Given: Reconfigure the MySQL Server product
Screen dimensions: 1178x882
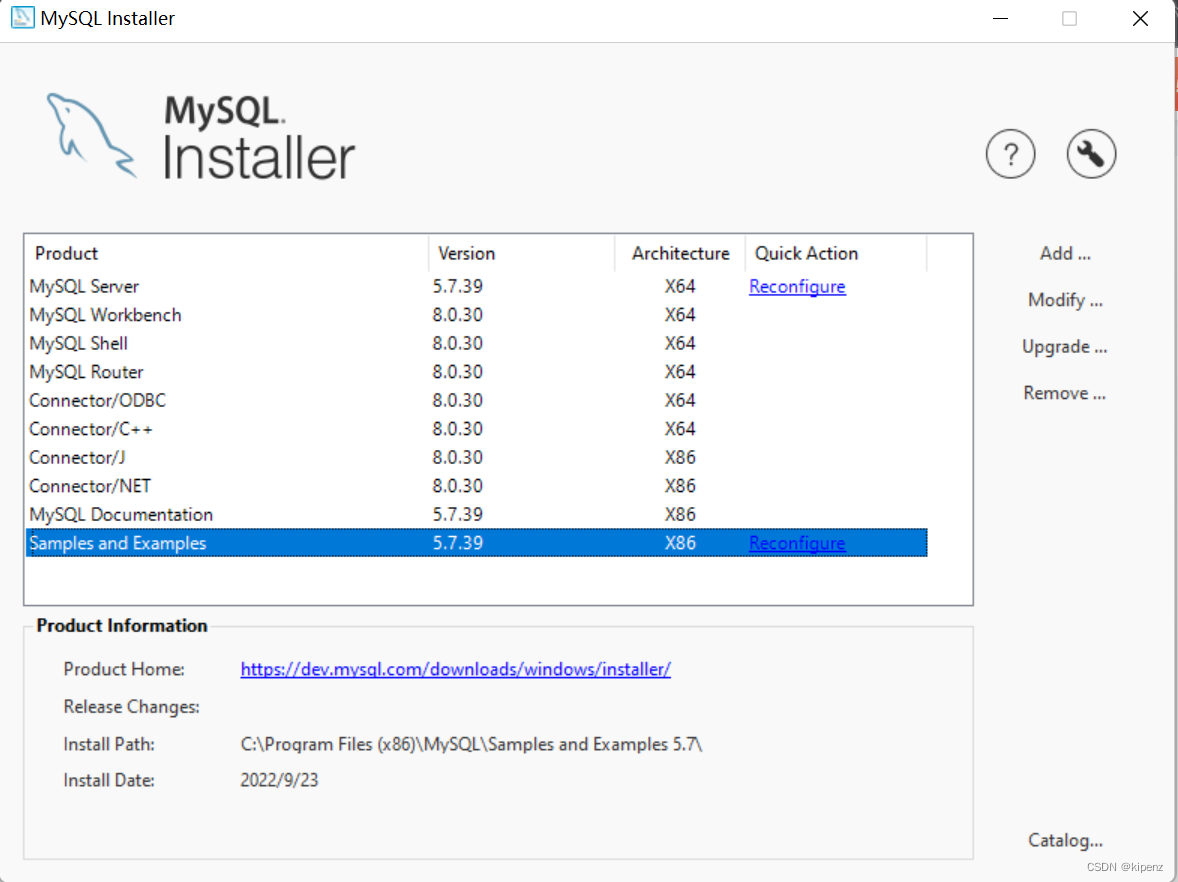Looking at the screenshot, I should (x=797, y=287).
